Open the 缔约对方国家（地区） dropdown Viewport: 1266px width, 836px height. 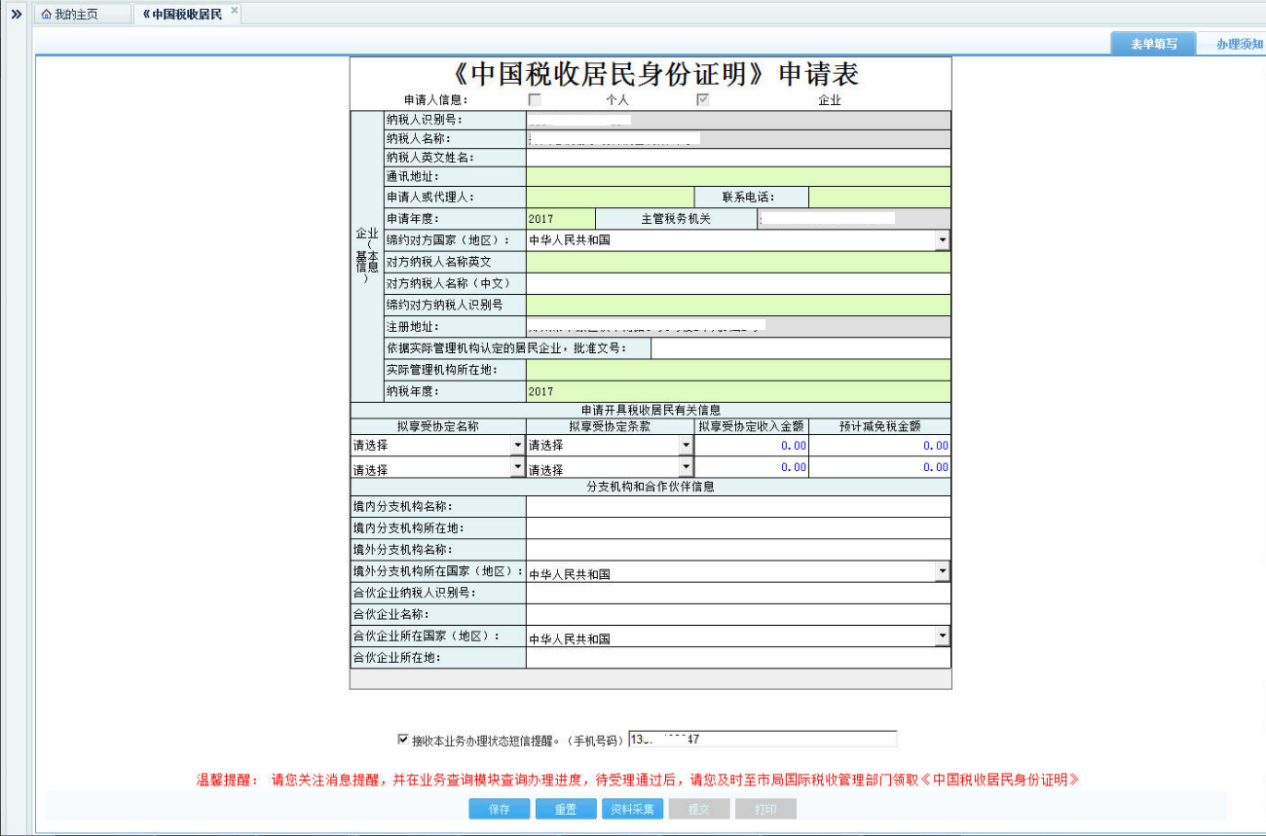click(x=941, y=240)
